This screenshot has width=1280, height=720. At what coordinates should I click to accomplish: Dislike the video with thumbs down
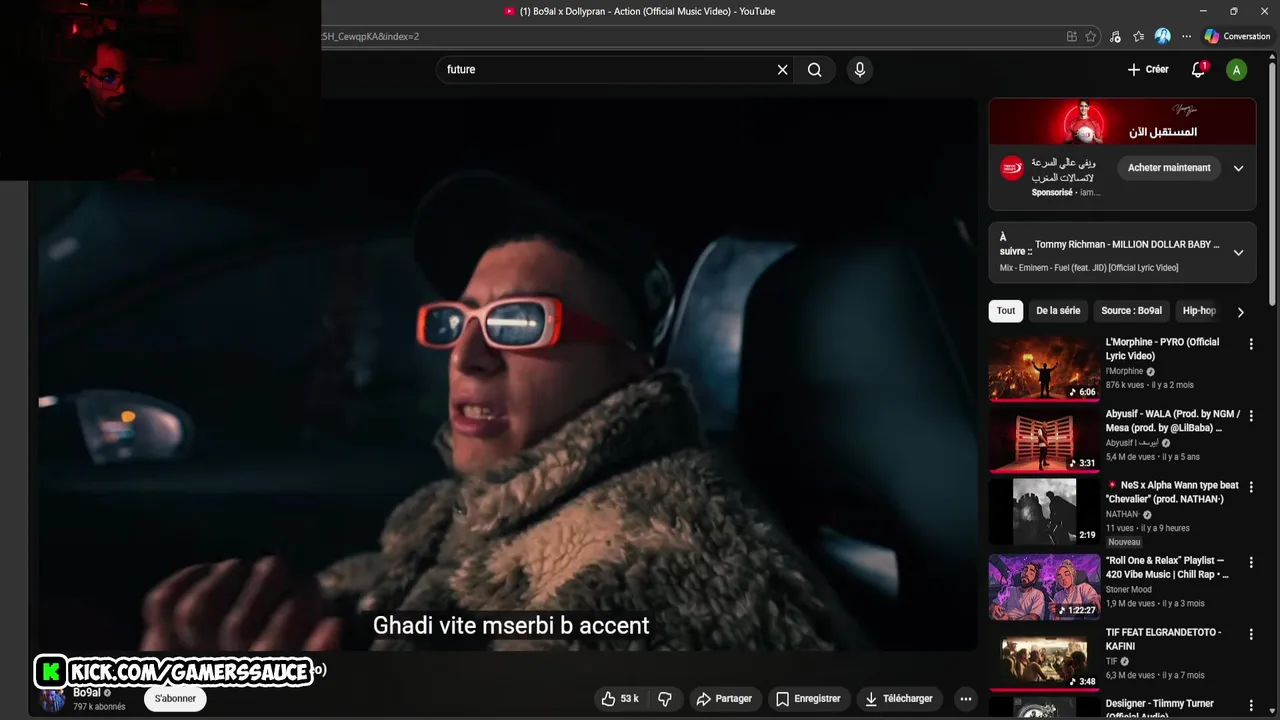(x=664, y=699)
